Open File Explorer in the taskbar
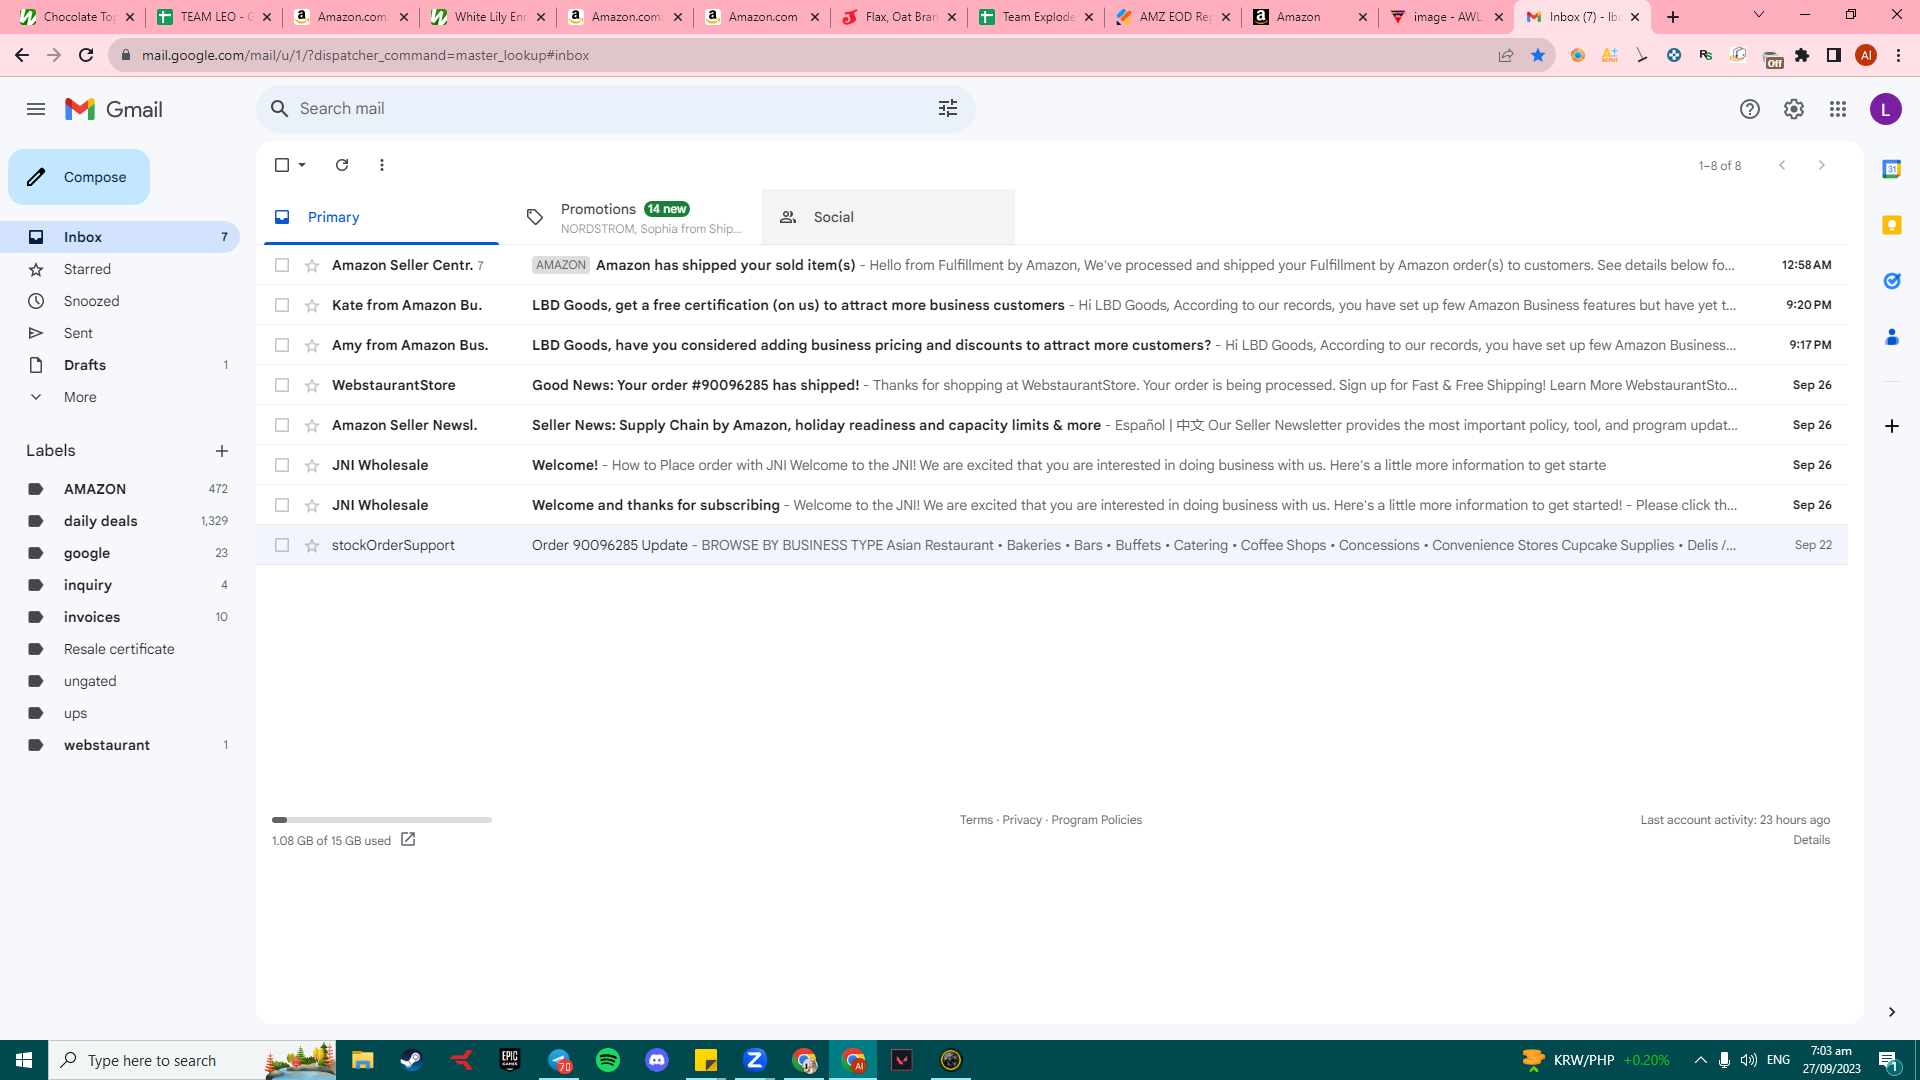 (x=362, y=1060)
